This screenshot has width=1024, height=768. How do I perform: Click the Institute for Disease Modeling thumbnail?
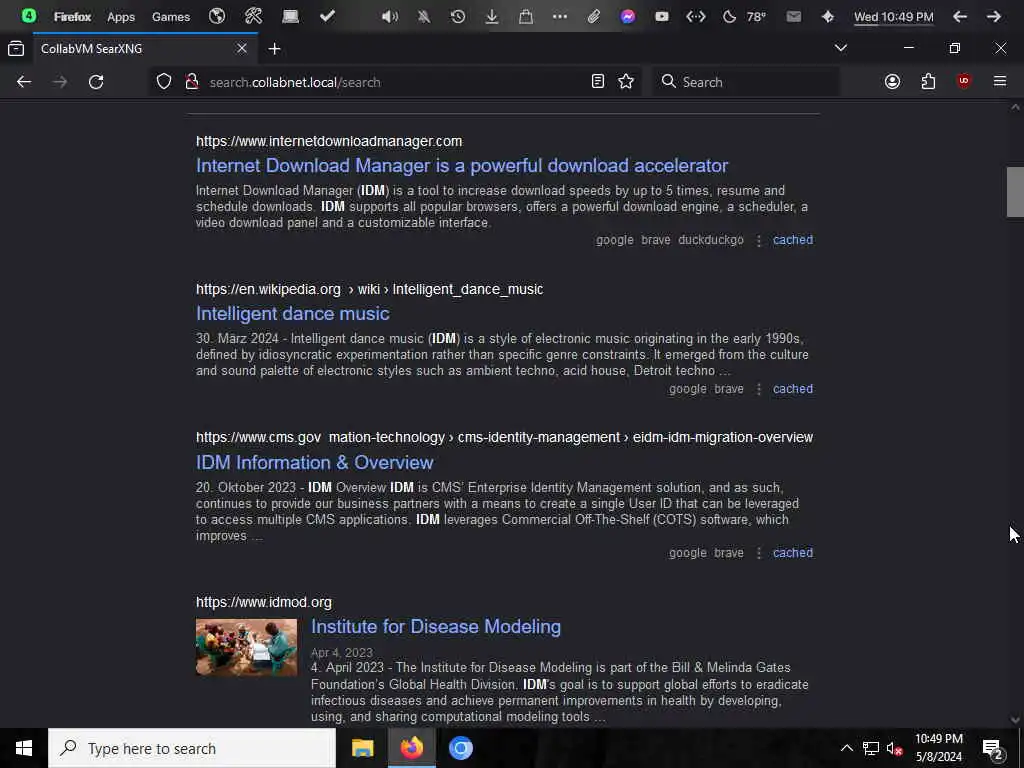coord(246,647)
